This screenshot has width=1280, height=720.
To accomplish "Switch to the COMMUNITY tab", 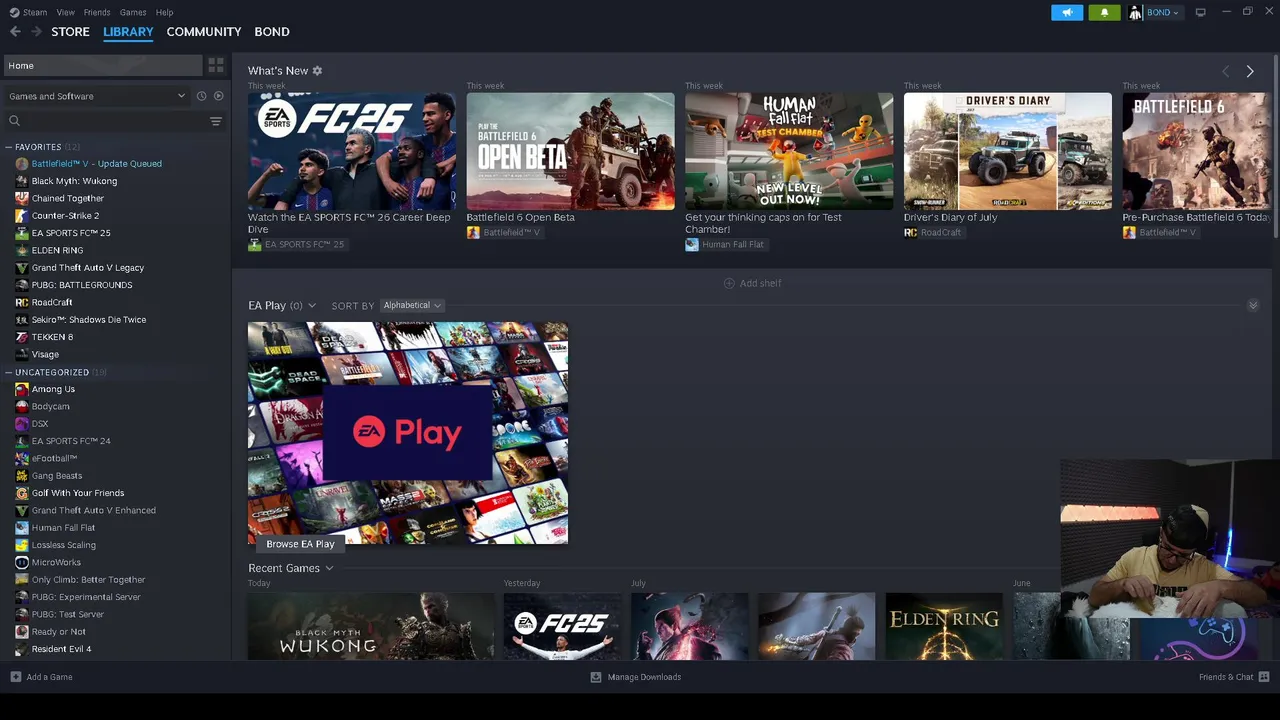I will coord(204,32).
